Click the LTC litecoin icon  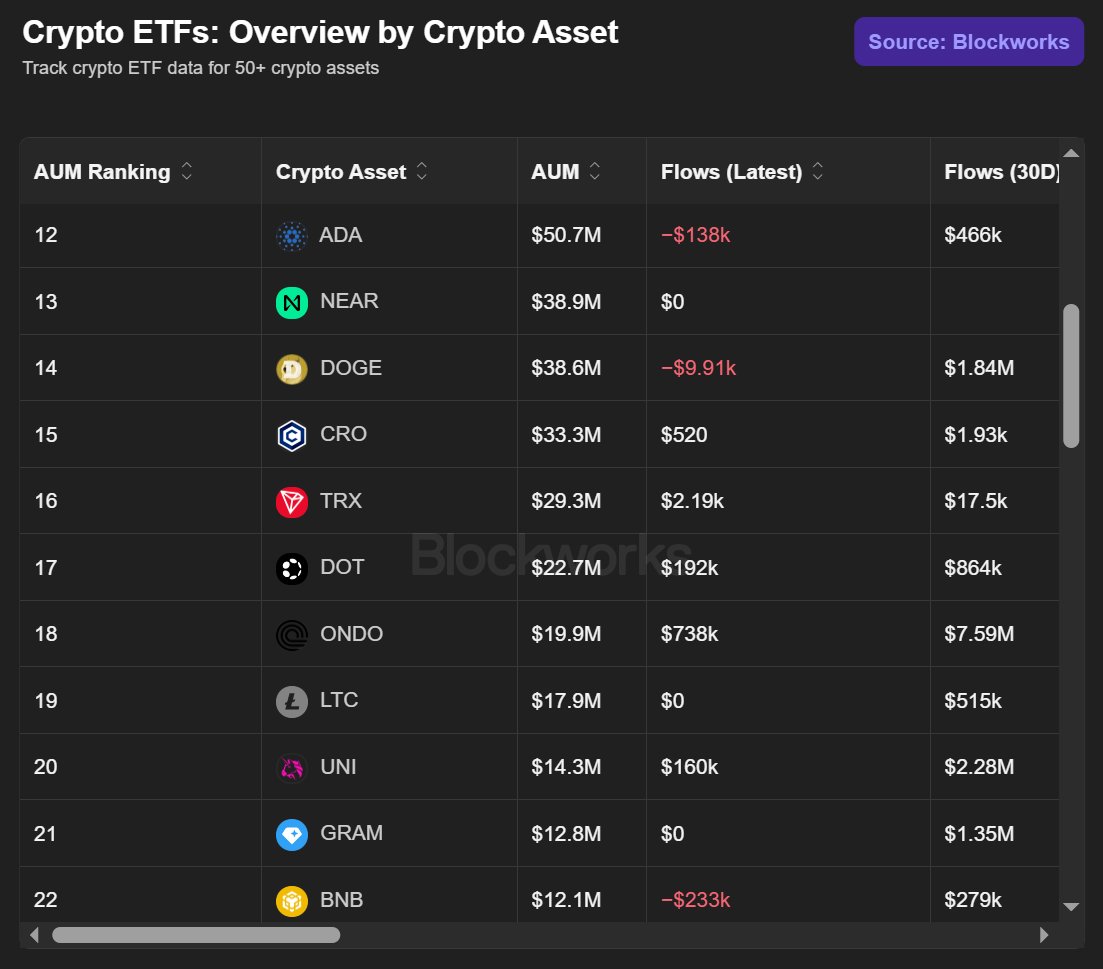coord(291,701)
